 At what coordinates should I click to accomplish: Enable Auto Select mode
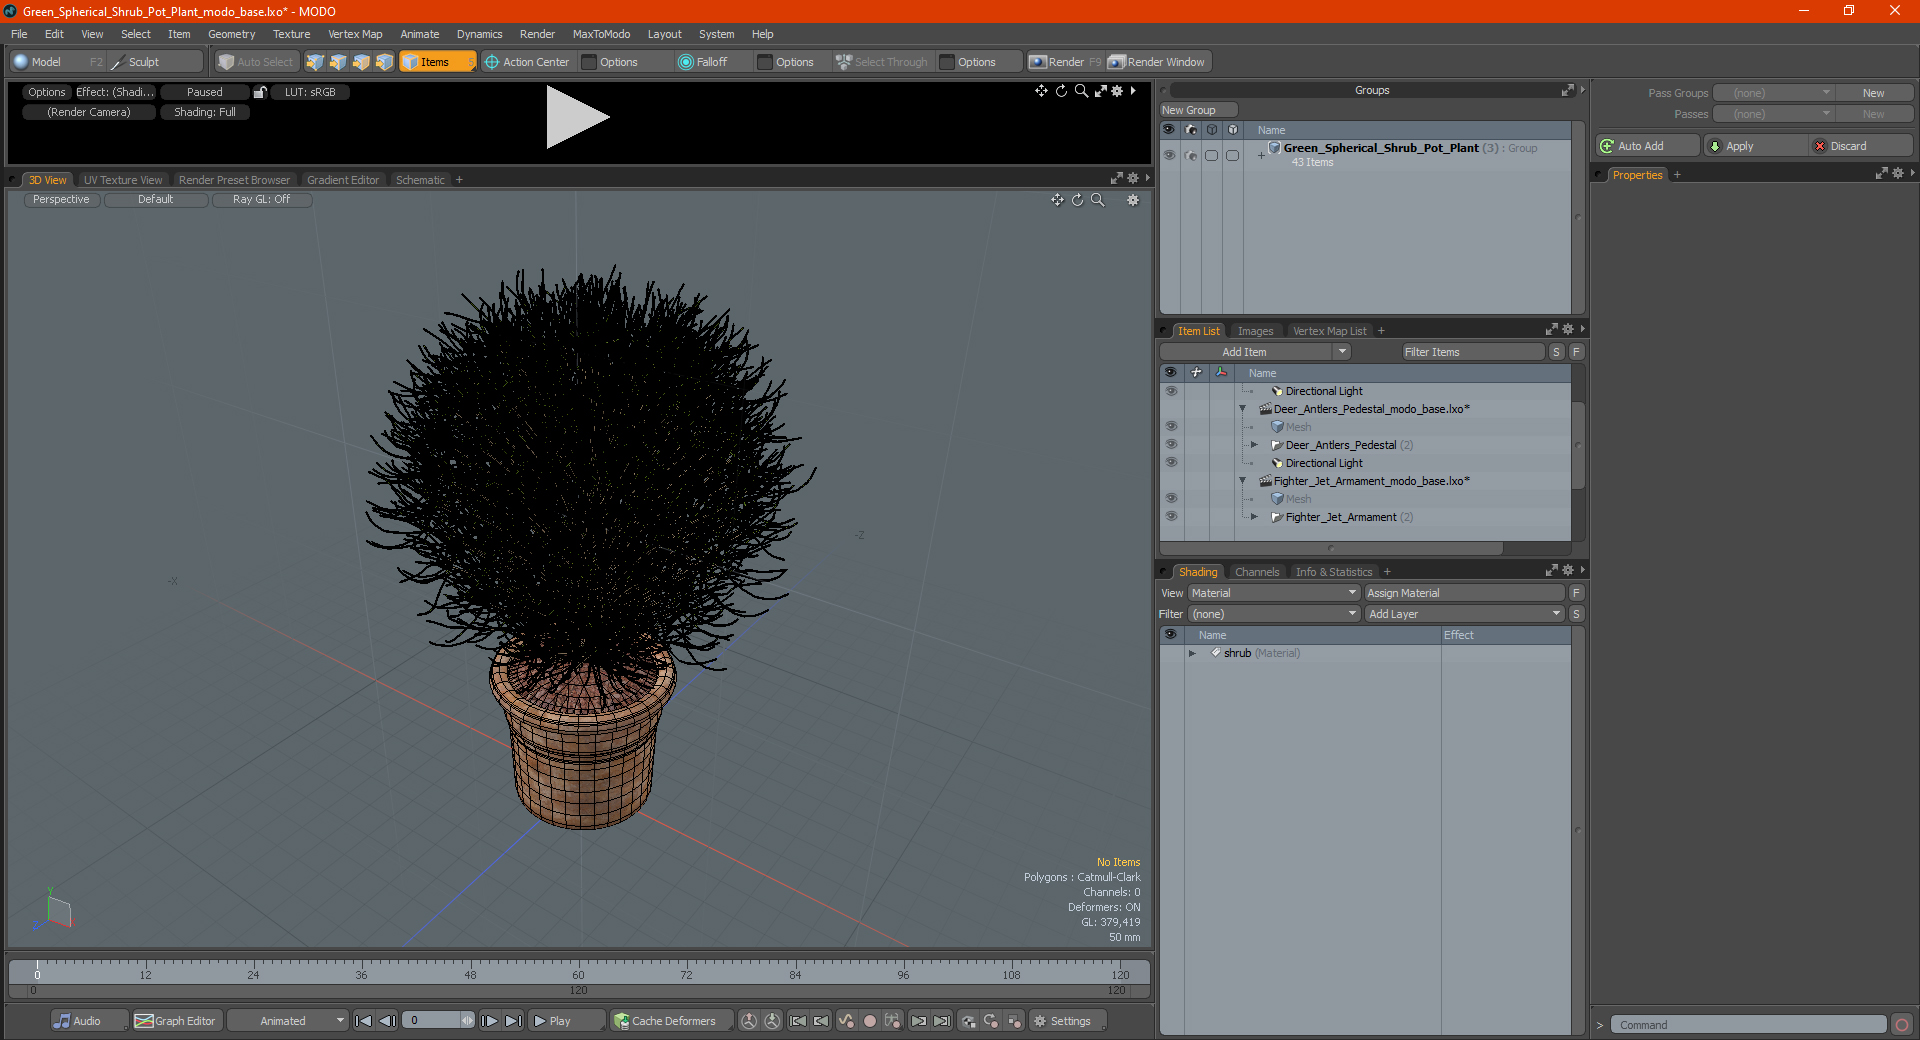(256, 62)
